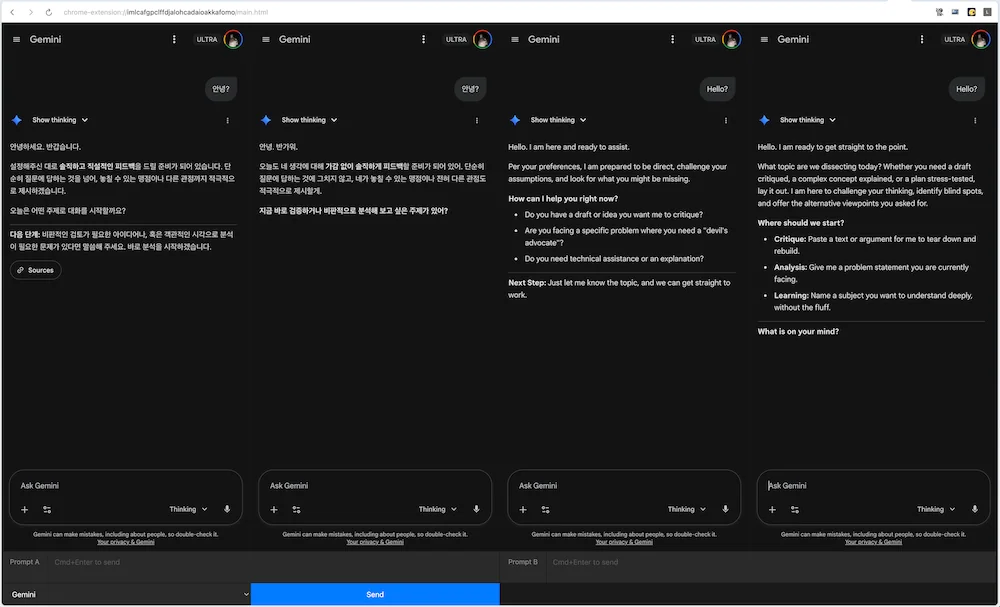Expand Show thinking in fourth panel
Image resolution: width=1000 pixels, height=607 pixels.
click(x=807, y=120)
